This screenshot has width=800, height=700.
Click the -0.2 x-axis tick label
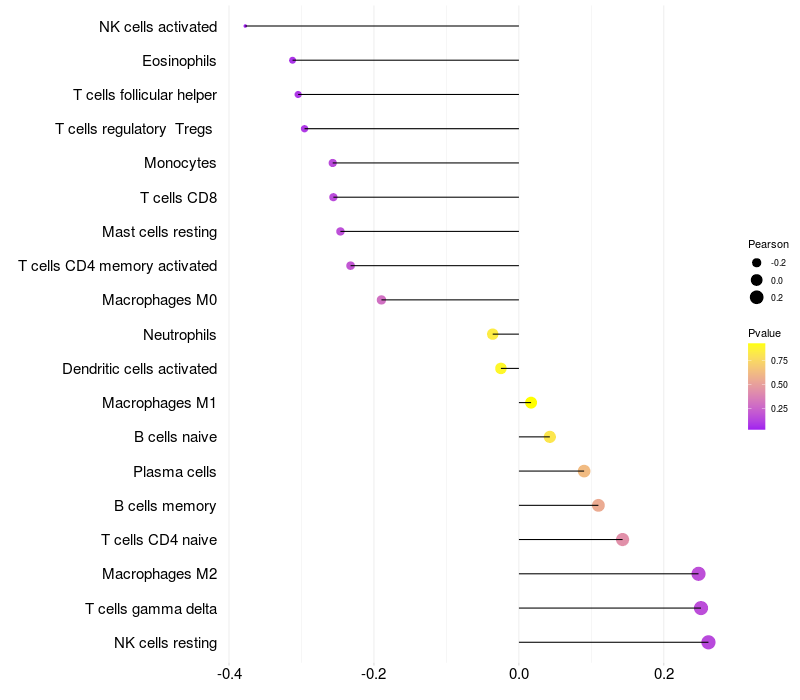click(x=373, y=674)
